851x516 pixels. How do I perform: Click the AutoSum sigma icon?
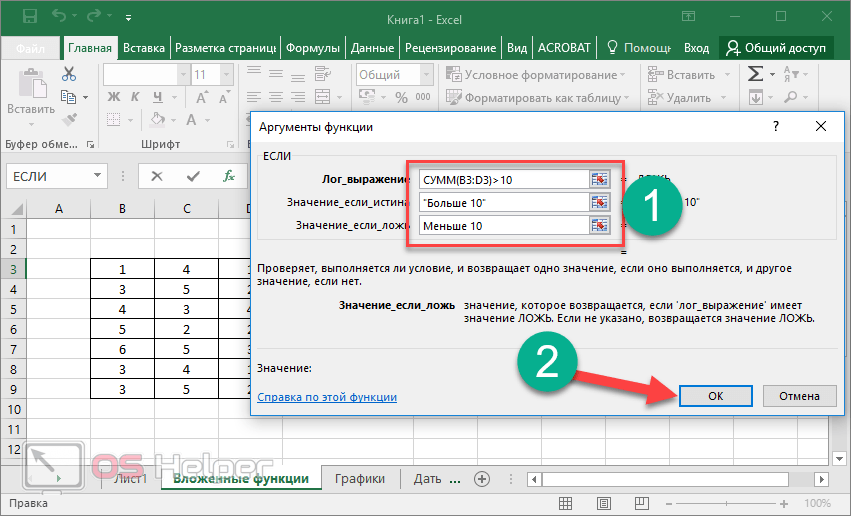click(x=756, y=74)
